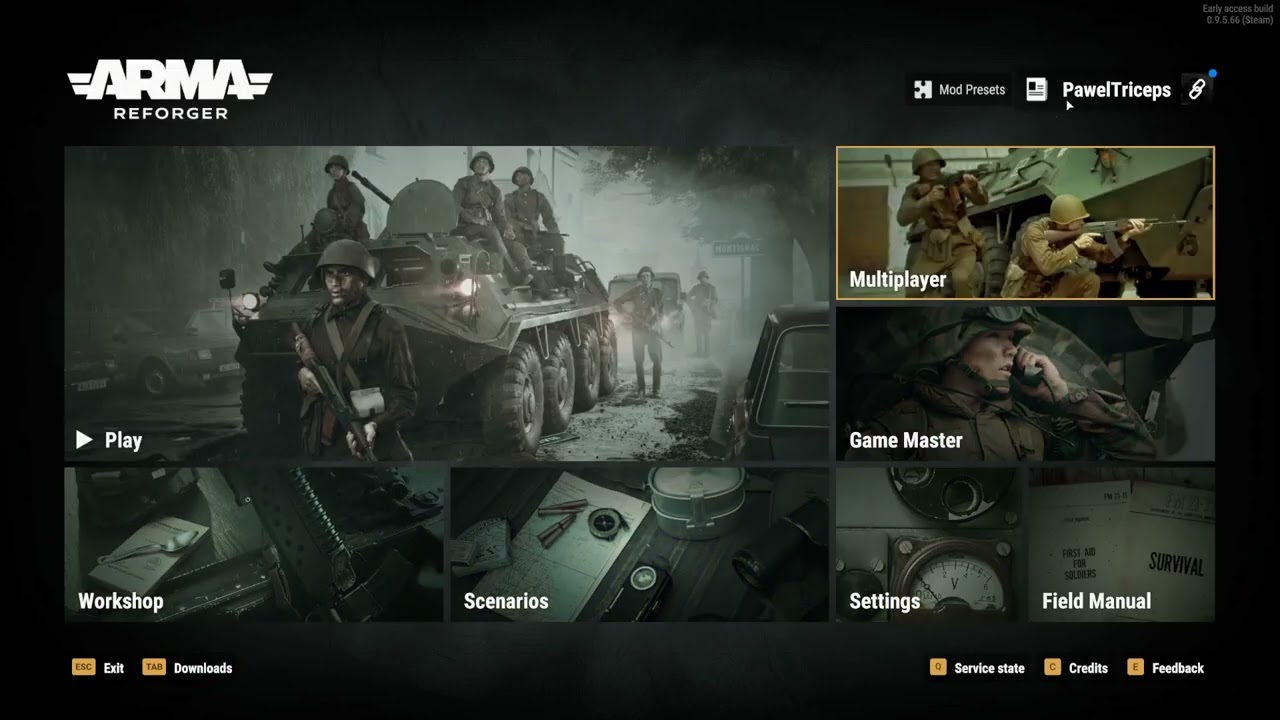Select the PawelTriceps profile name
Viewport: 1280px width, 720px height.
click(1116, 90)
